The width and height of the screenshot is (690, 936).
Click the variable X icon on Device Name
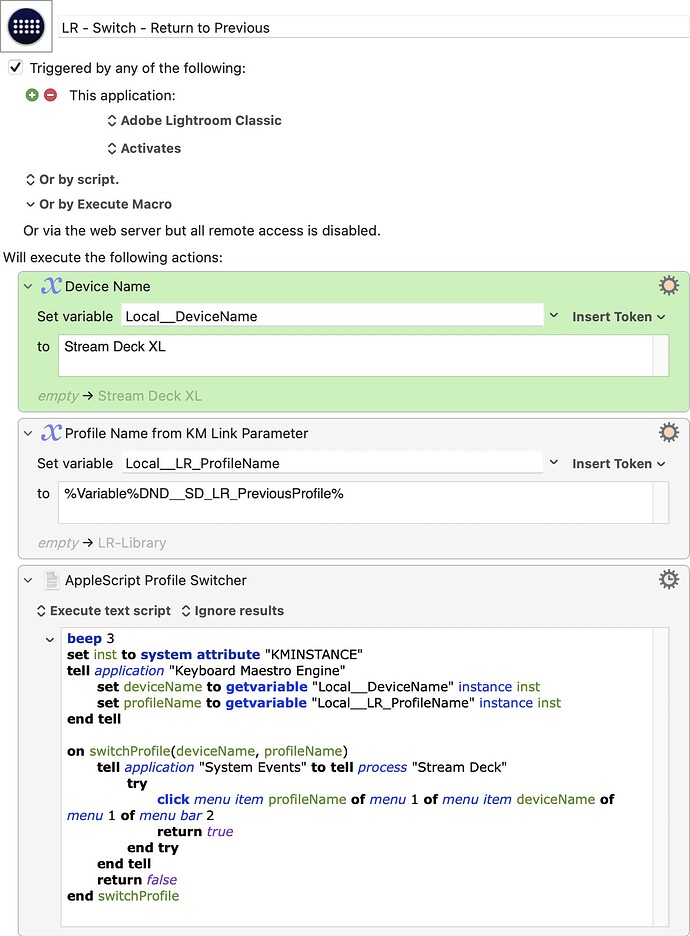coord(52,286)
